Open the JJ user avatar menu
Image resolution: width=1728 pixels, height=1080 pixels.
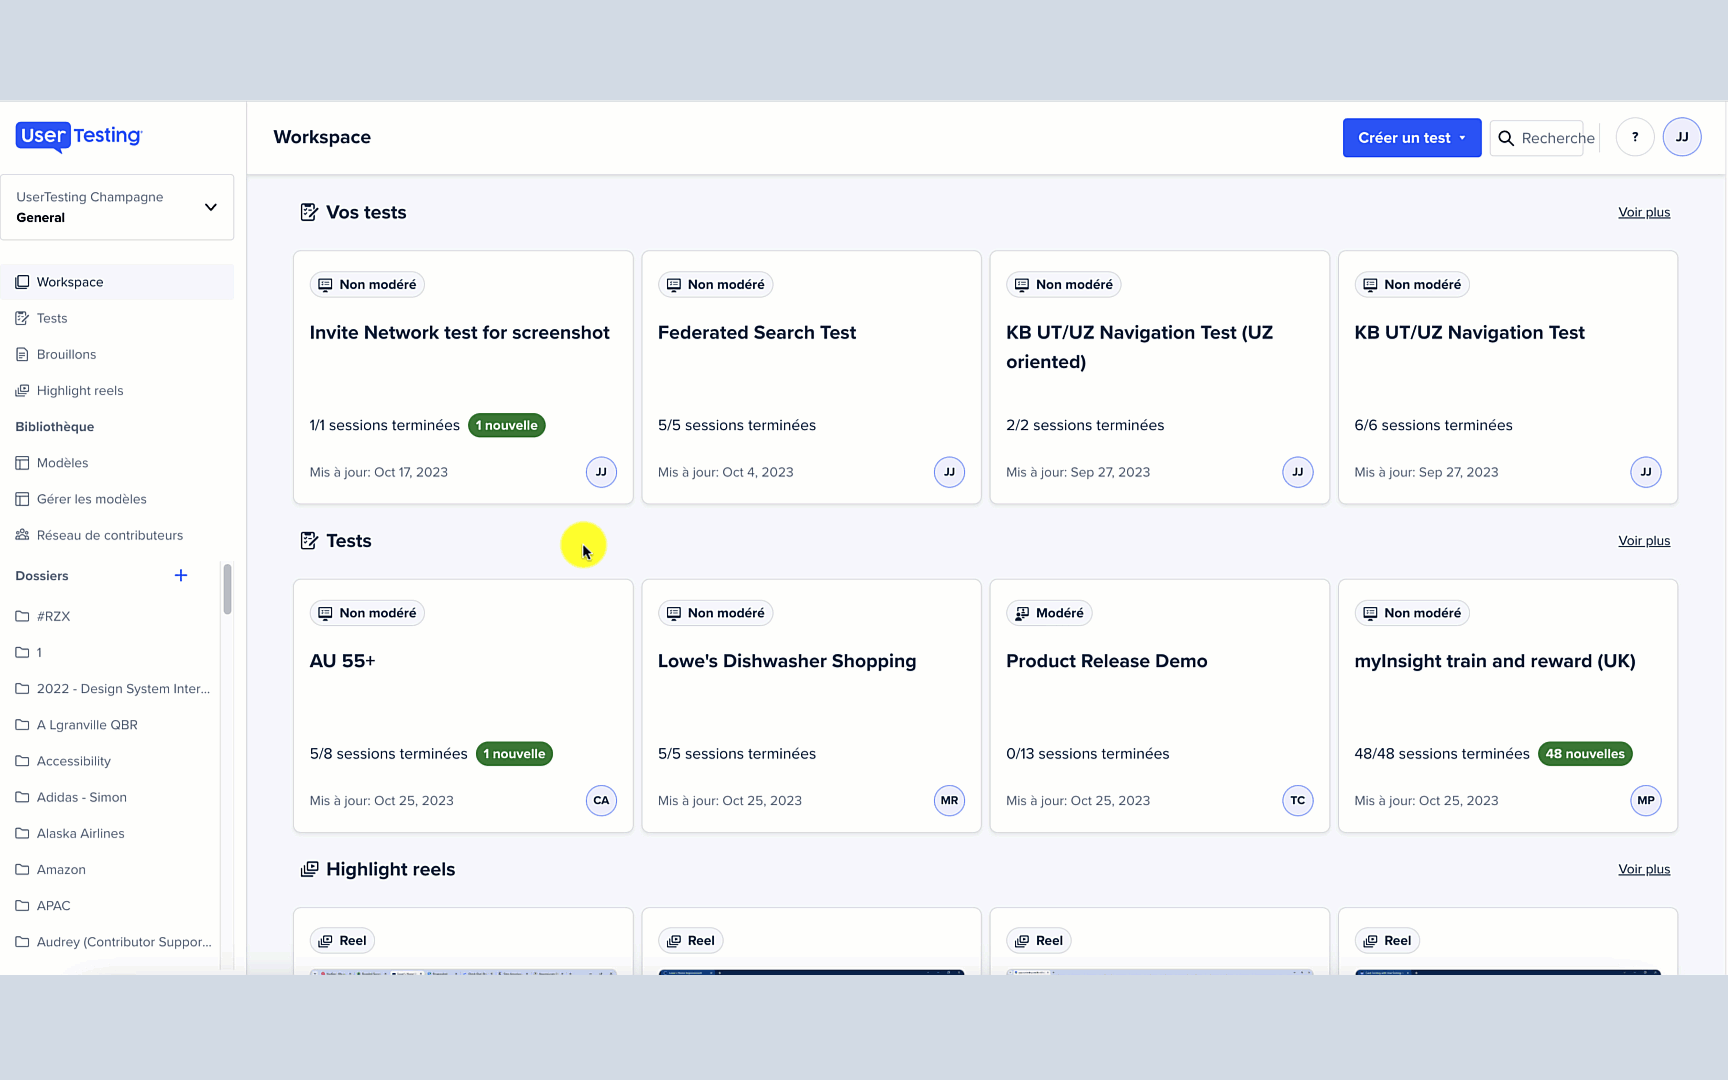(1682, 137)
